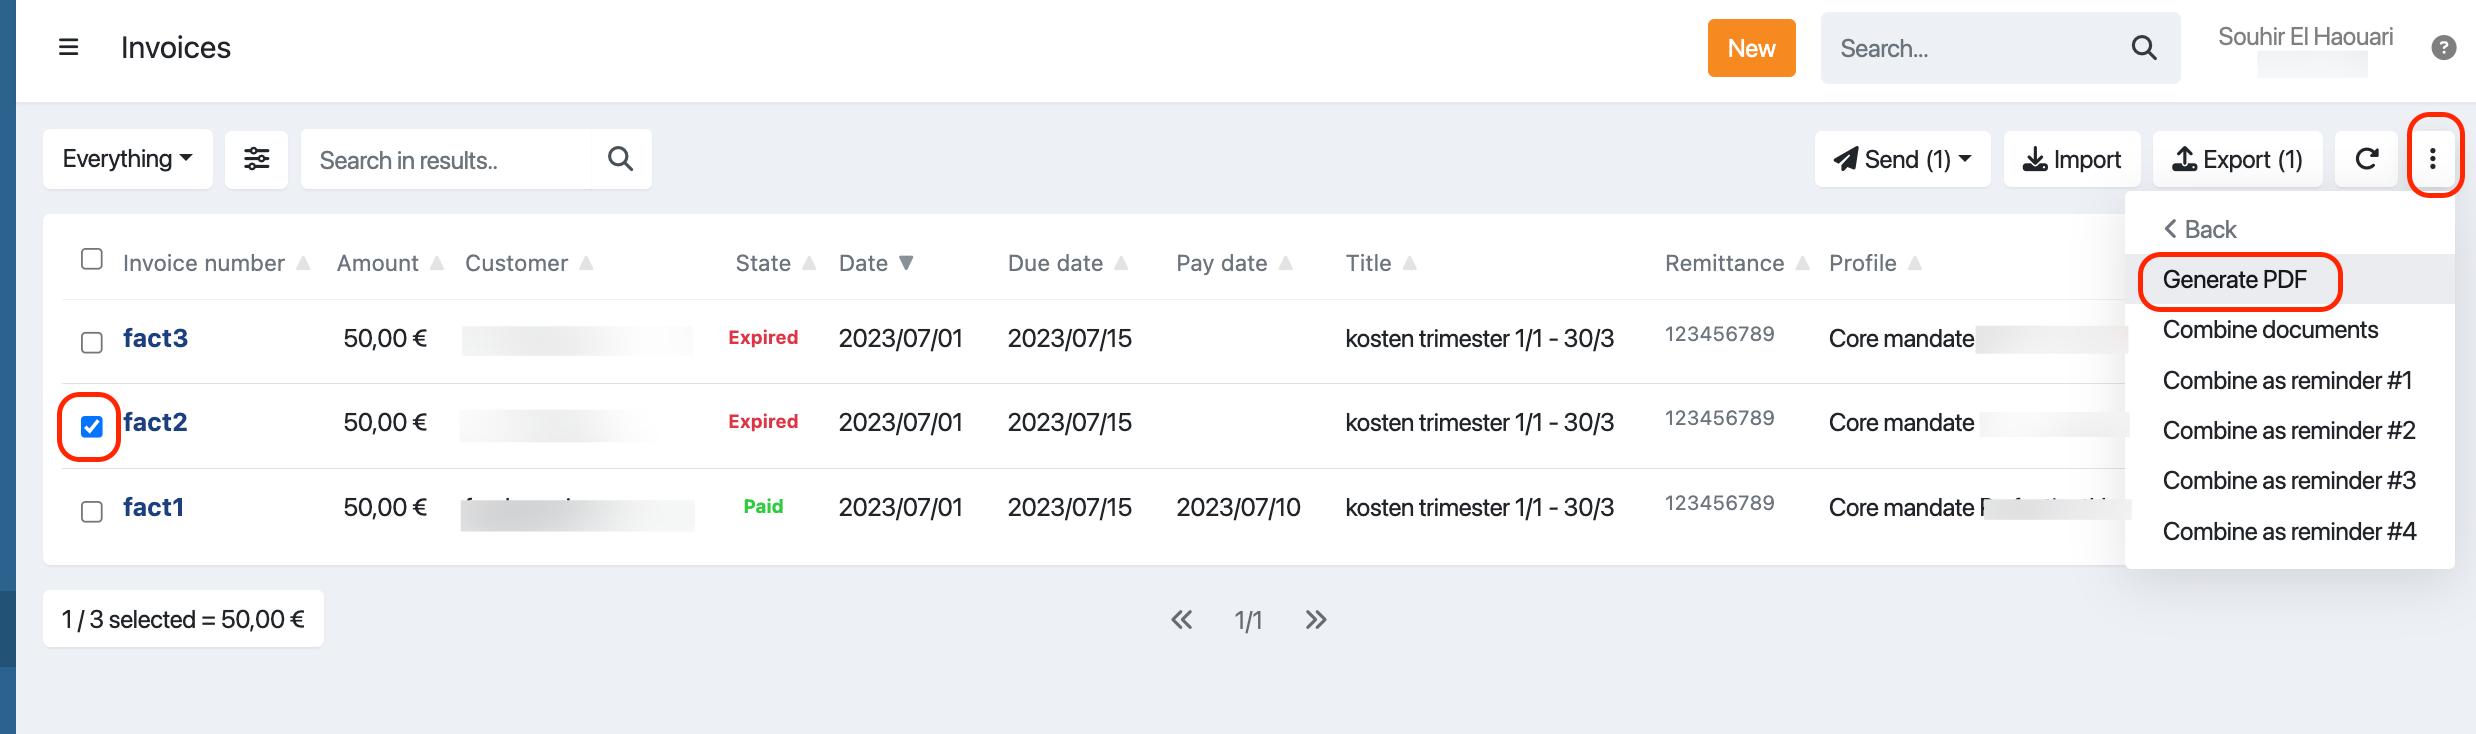Open the hamburger navigation menu
The width and height of the screenshot is (2476, 734).
pos(69,47)
